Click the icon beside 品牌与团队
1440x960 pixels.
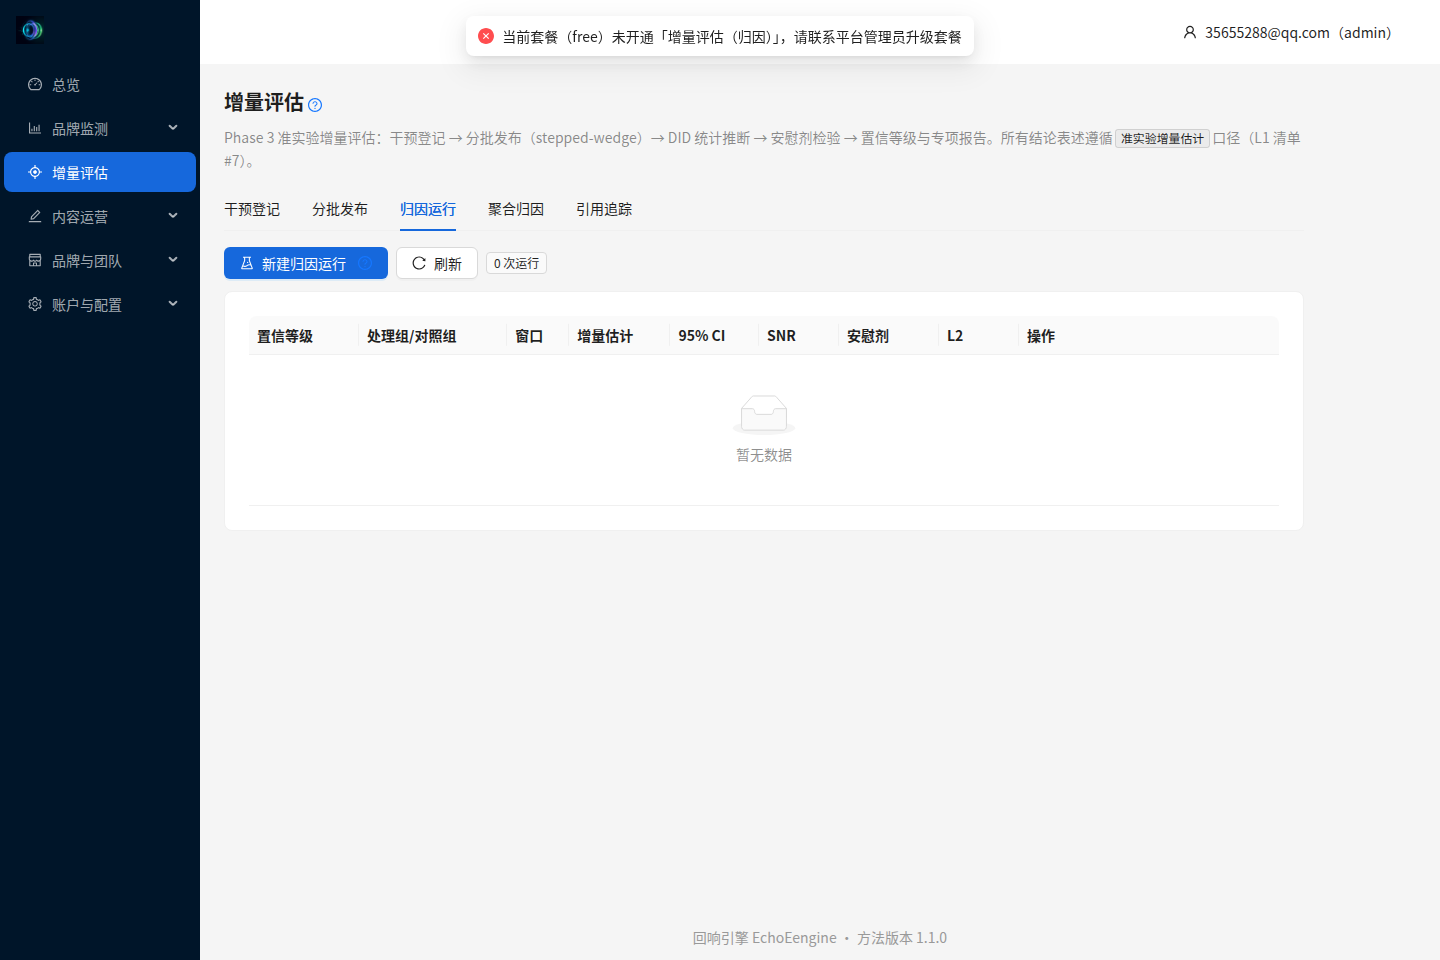coord(35,261)
